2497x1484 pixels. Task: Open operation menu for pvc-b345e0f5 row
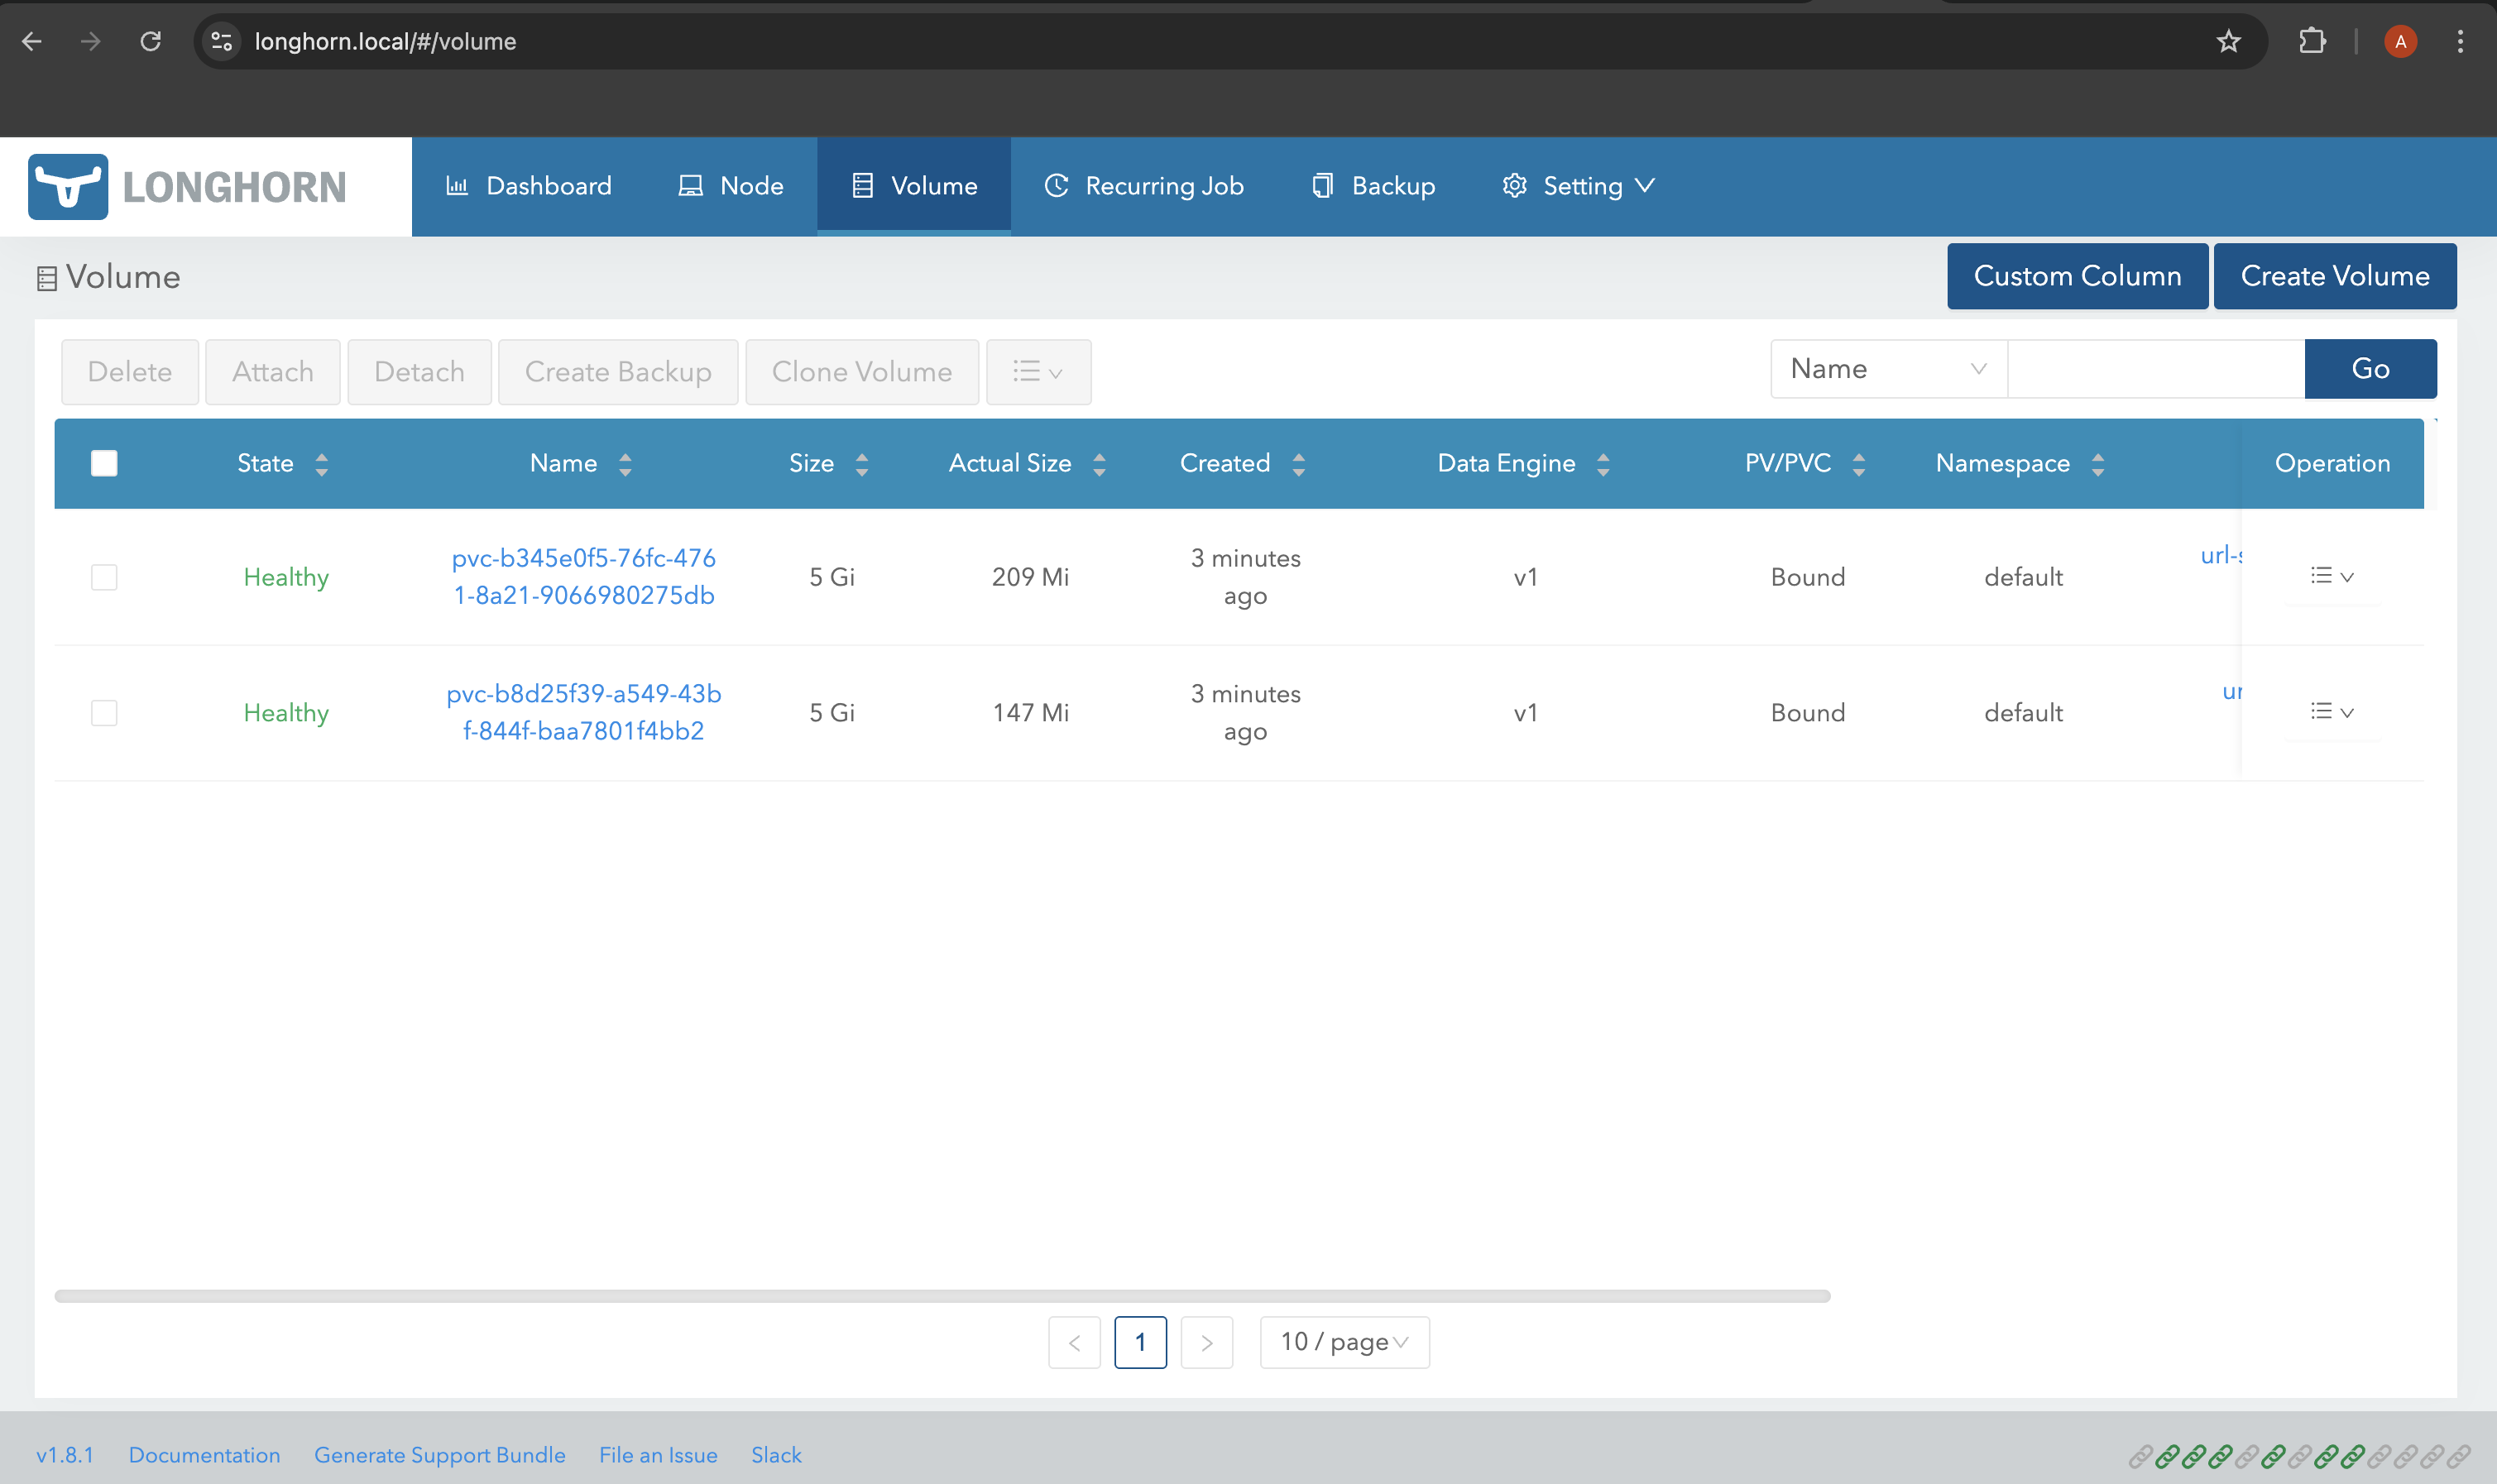pos(2331,576)
